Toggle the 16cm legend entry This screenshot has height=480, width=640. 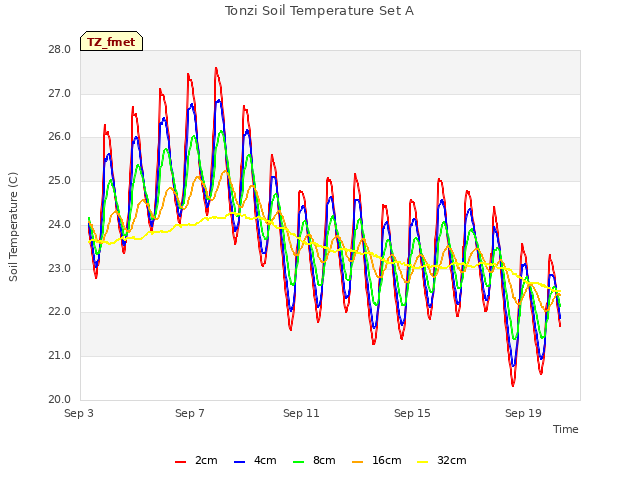point(376,460)
